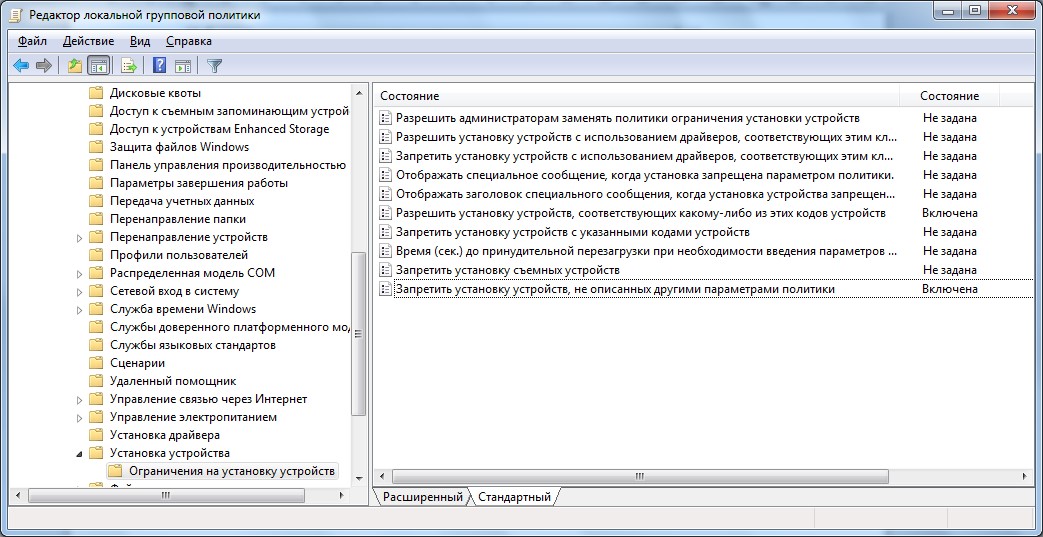Click the Export list toolbar icon
This screenshot has height=537, width=1043.
(128, 66)
